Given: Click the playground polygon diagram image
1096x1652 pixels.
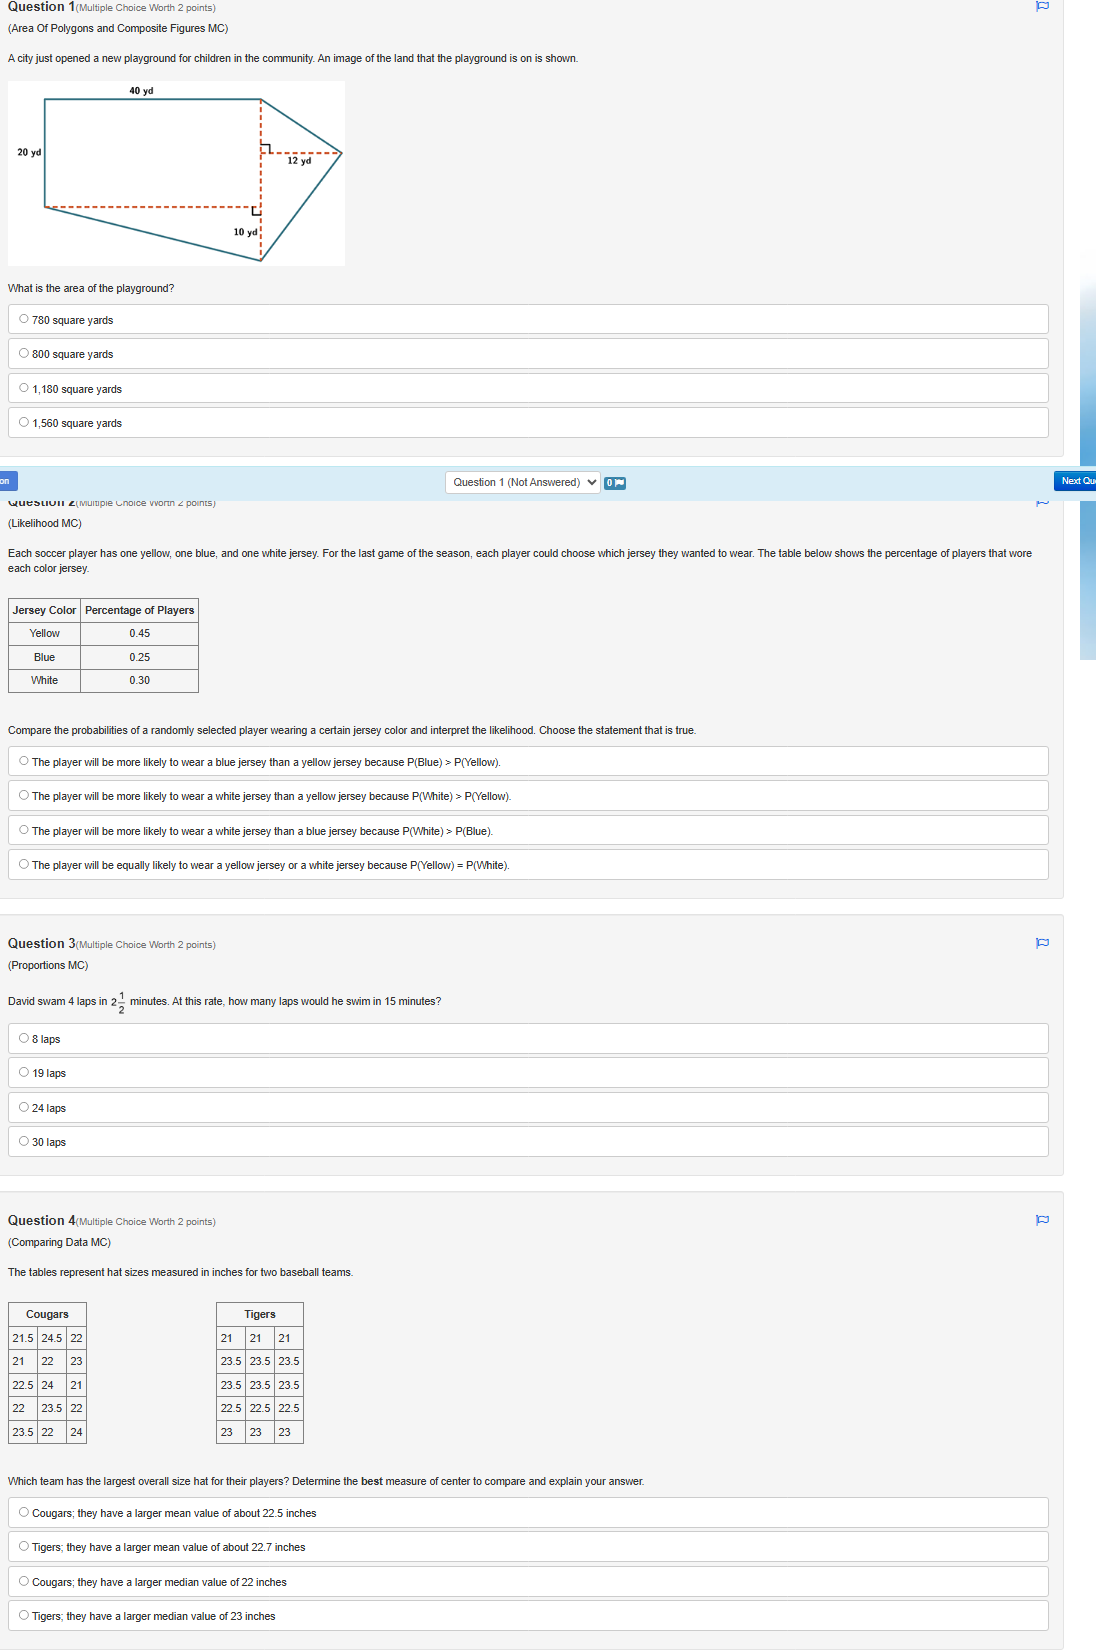Looking at the screenshot, I should pyautogui.click(x=176, y=173).
